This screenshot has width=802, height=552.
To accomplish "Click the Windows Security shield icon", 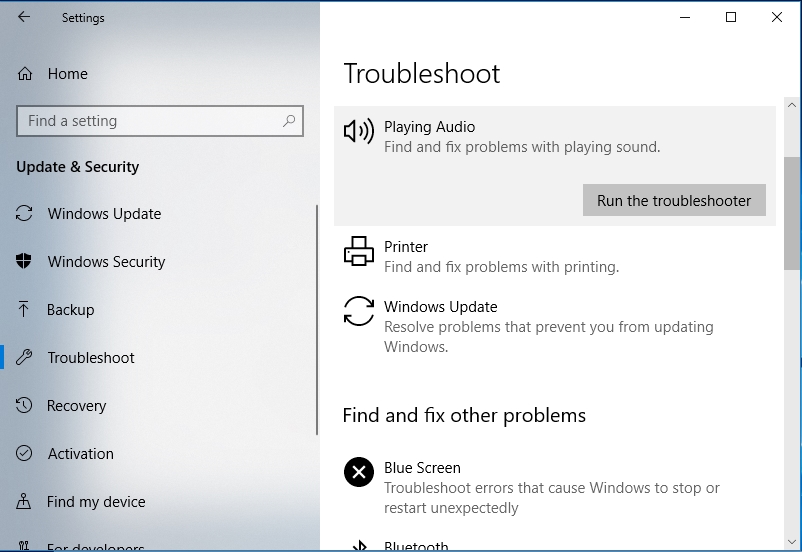I will click(25, 262).
